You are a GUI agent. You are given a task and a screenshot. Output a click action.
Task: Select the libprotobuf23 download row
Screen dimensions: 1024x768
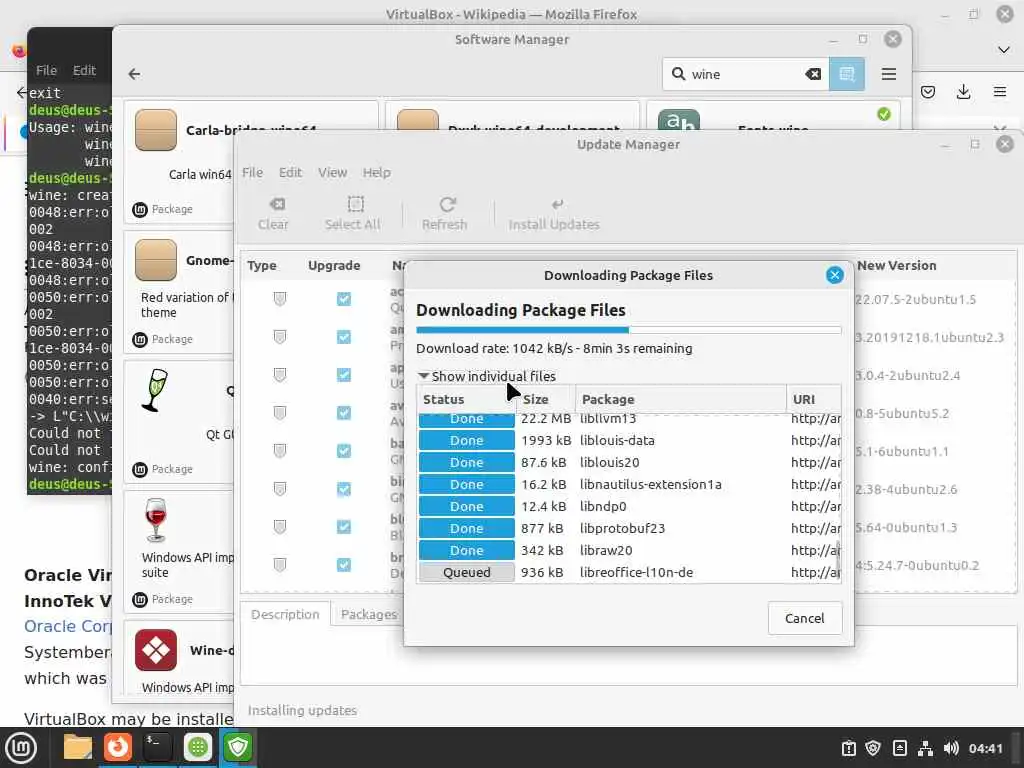click(629, 528)
